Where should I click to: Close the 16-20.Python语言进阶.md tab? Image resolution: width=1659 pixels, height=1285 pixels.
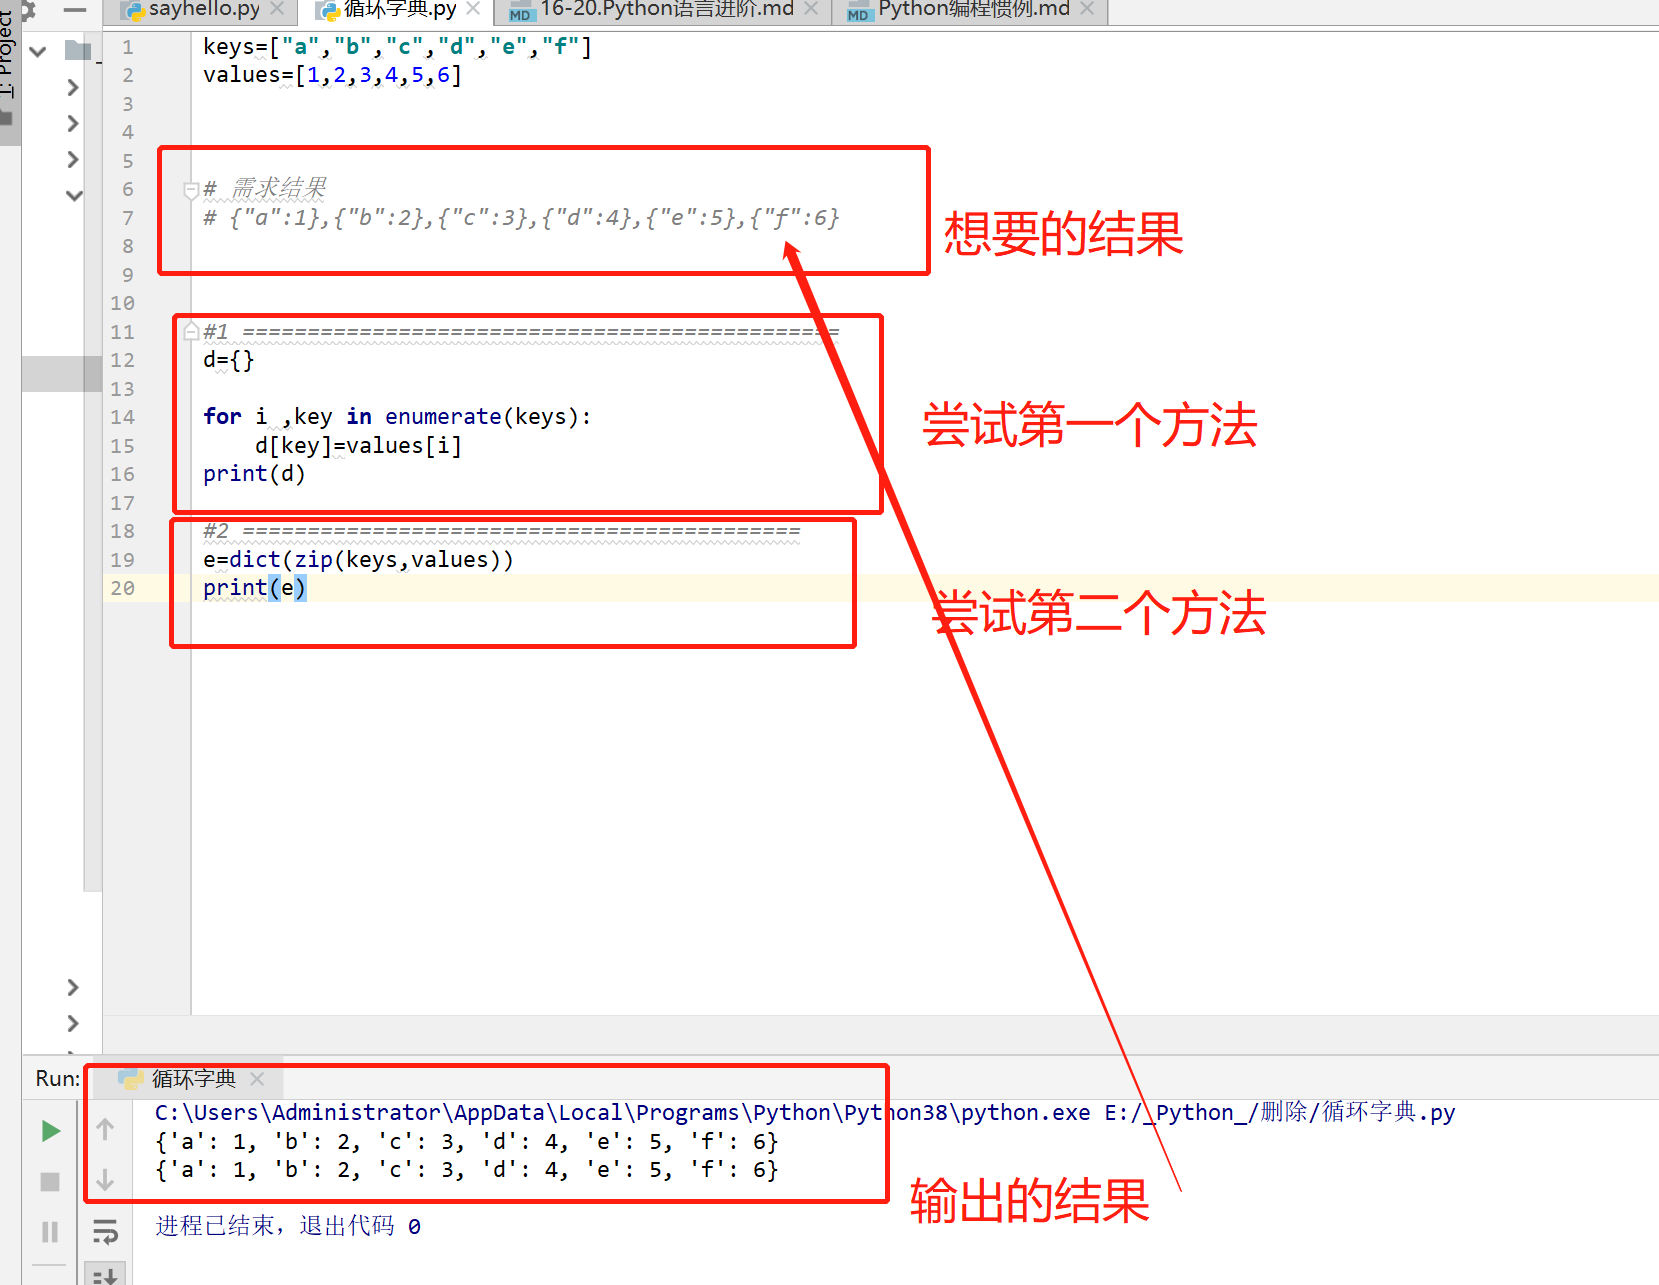811,9
